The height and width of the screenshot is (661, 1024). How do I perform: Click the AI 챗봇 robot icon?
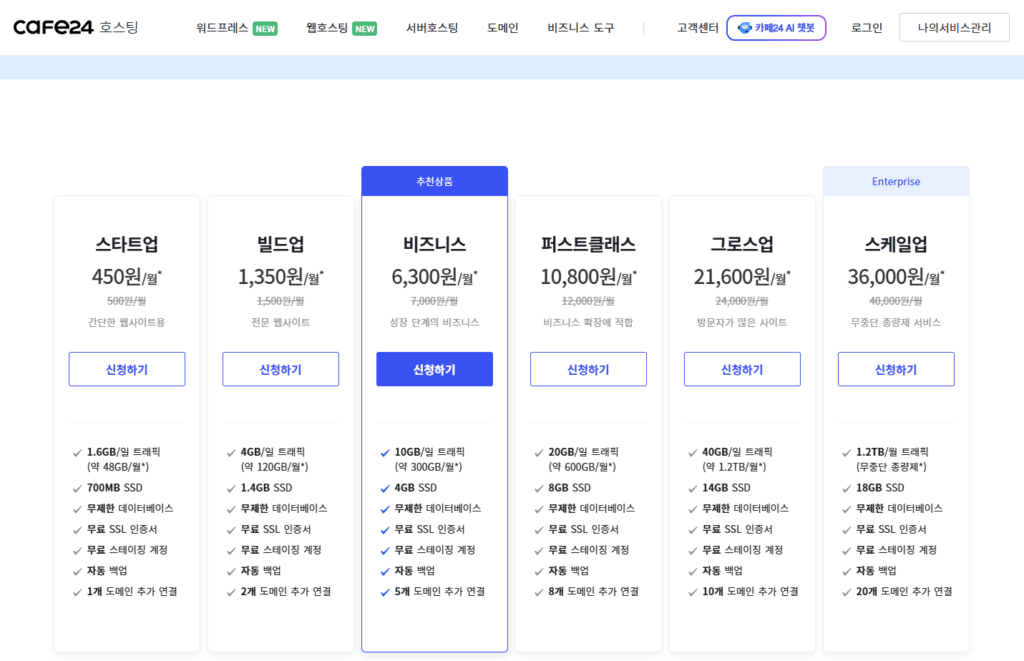[744, 28]
